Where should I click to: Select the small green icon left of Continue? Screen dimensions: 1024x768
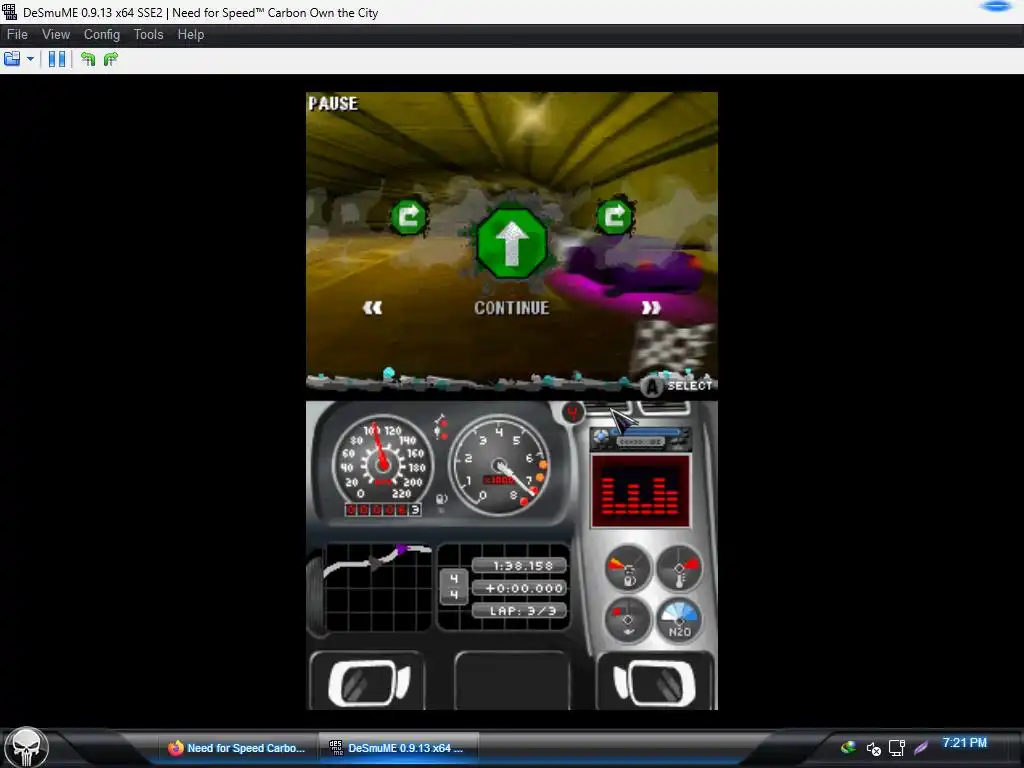coord(409,216)
